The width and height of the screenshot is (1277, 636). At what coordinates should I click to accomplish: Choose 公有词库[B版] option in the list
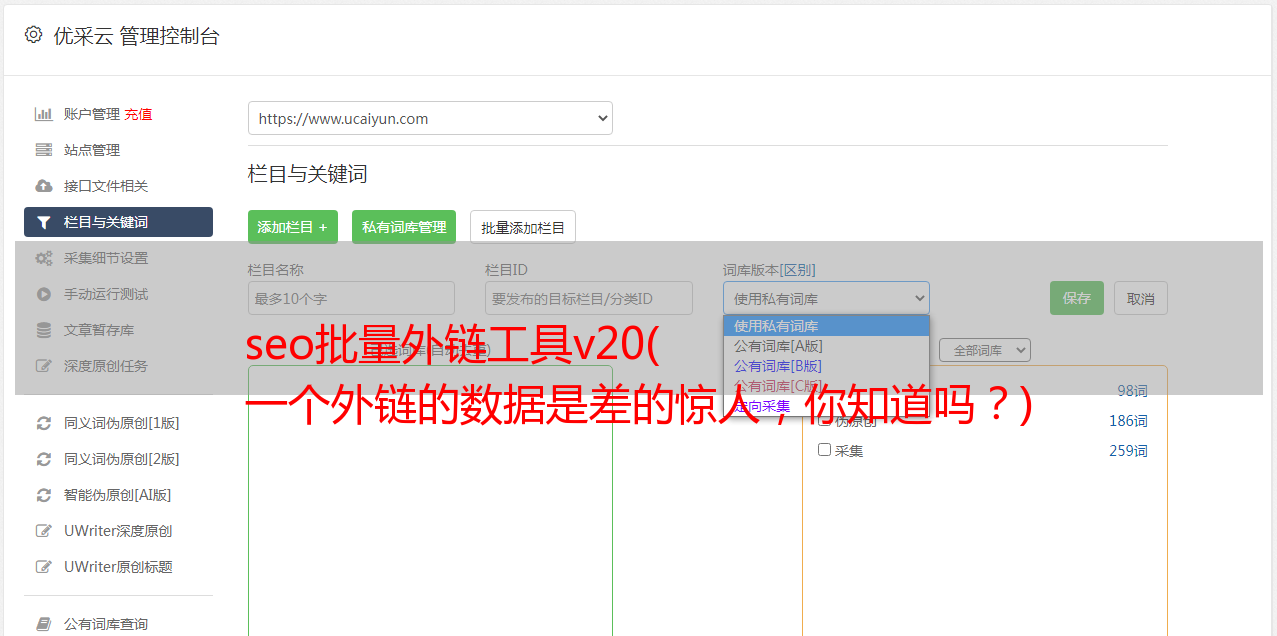pos(826,366)
